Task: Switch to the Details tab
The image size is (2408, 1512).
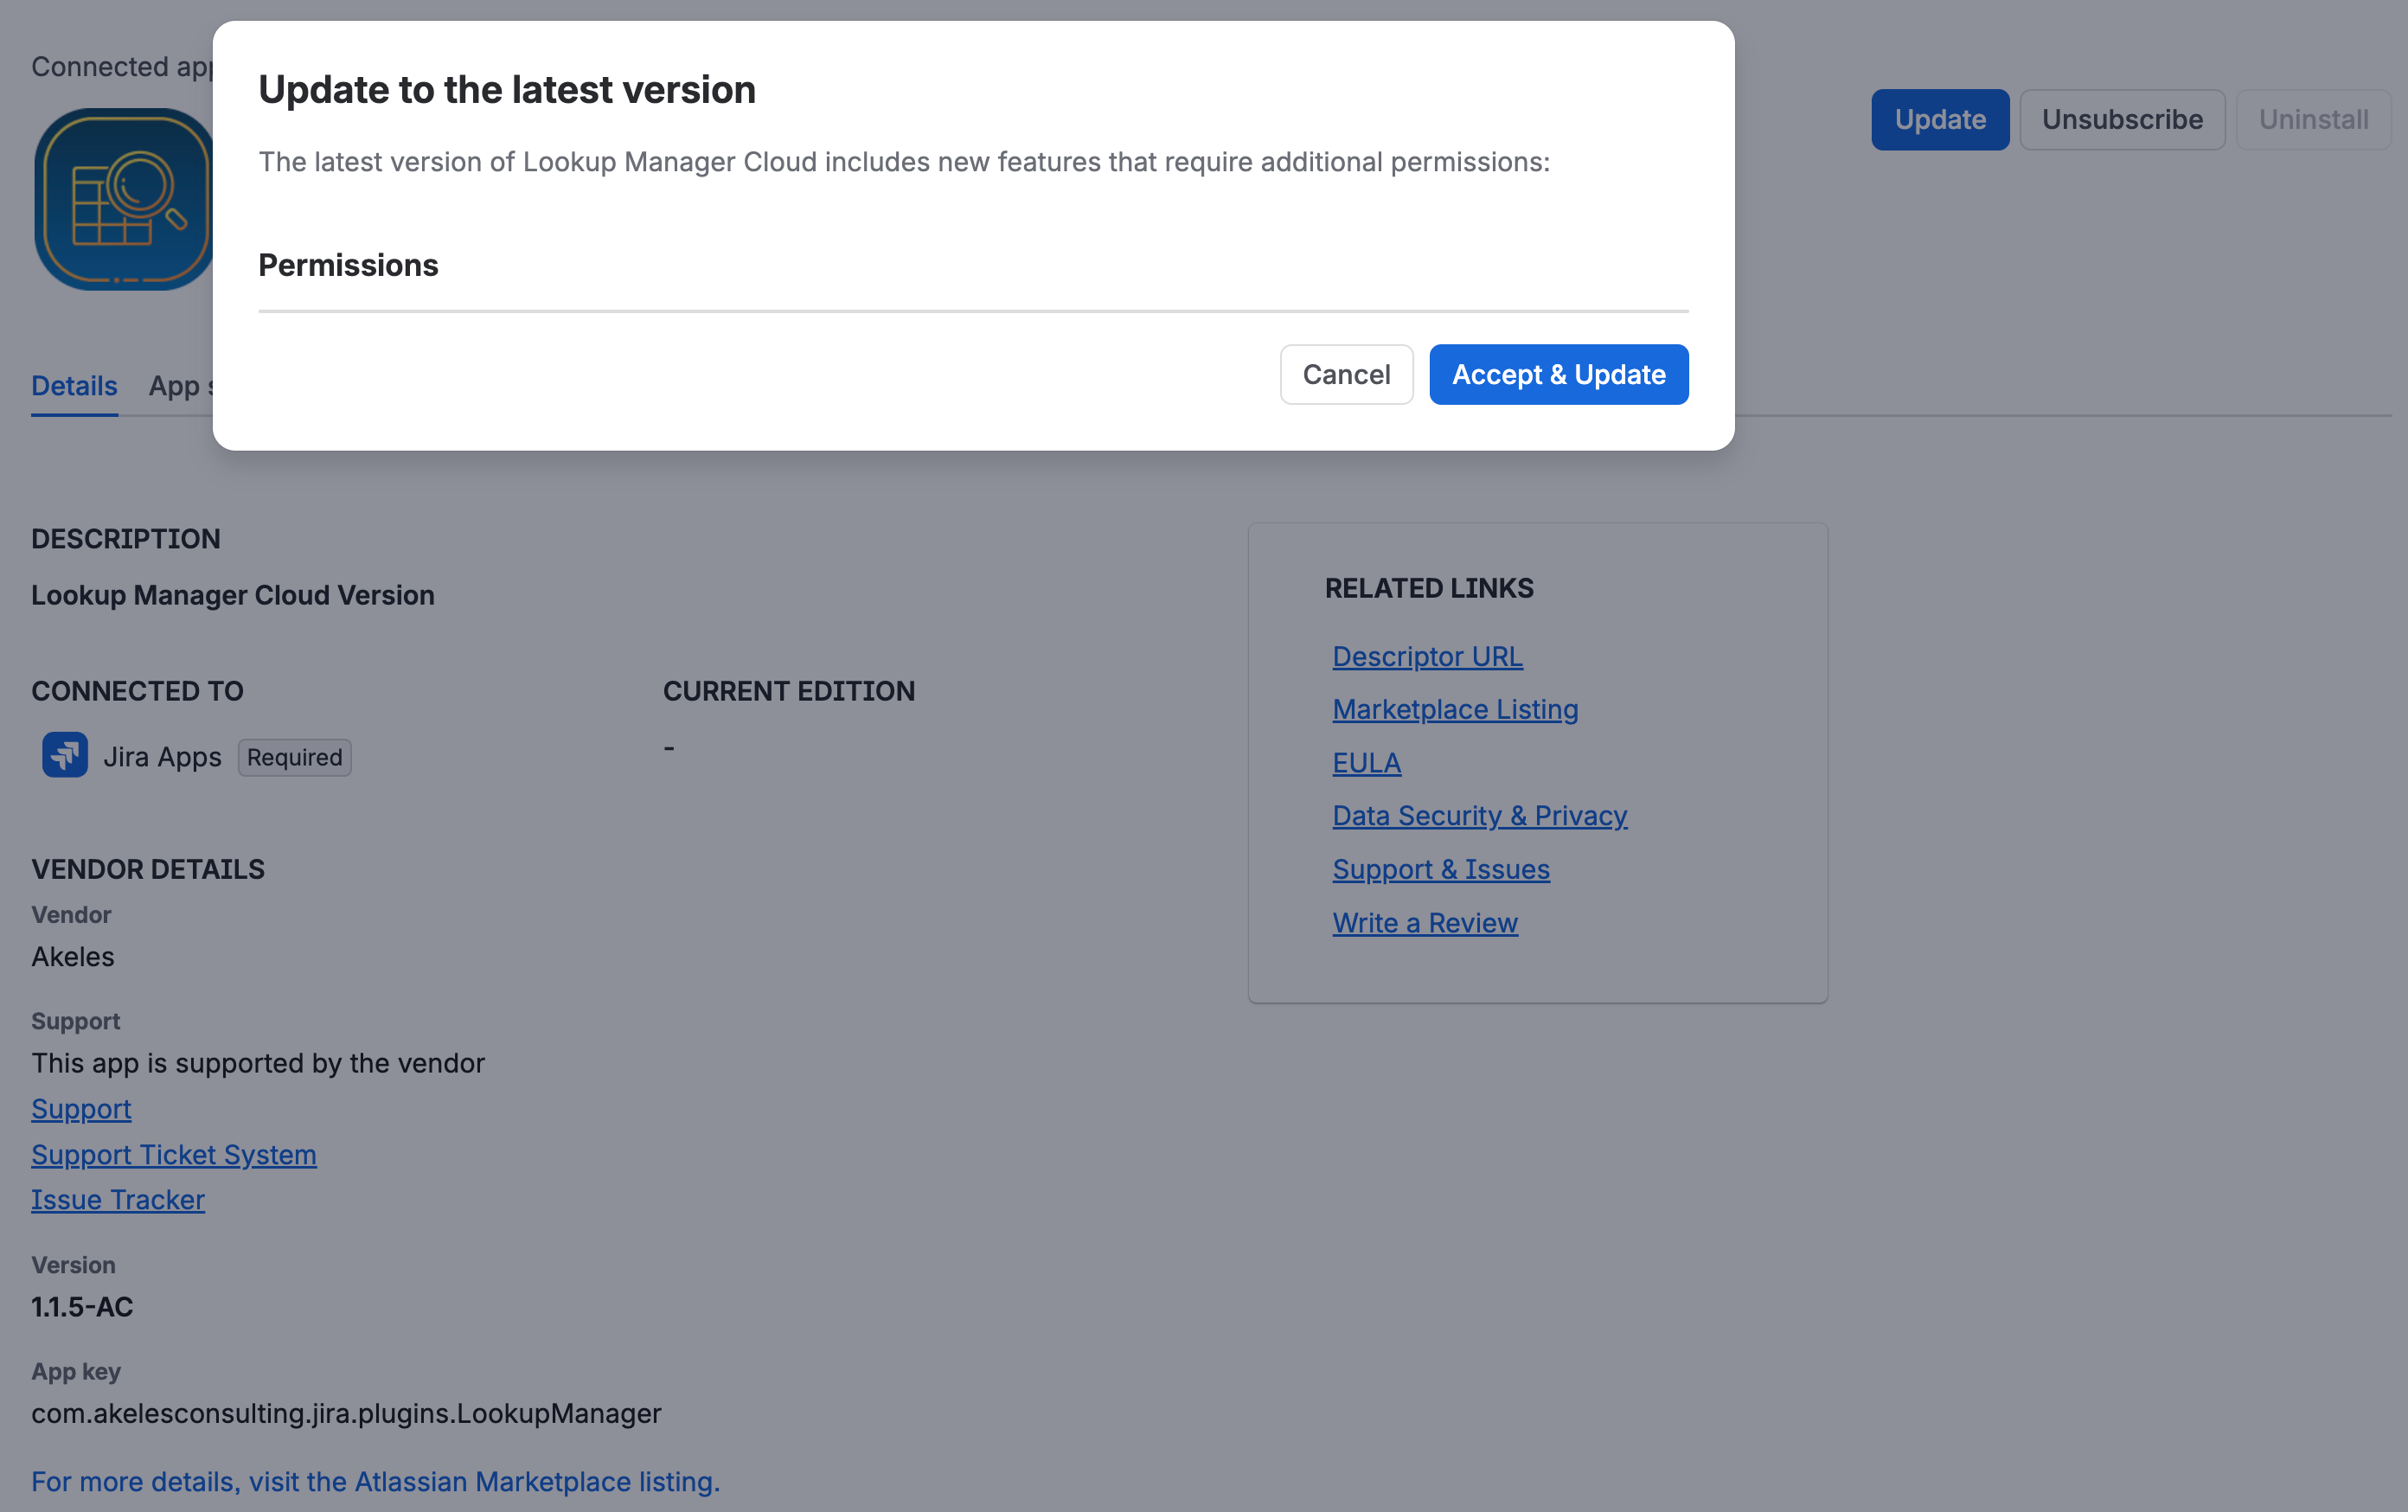Action: 74,386
